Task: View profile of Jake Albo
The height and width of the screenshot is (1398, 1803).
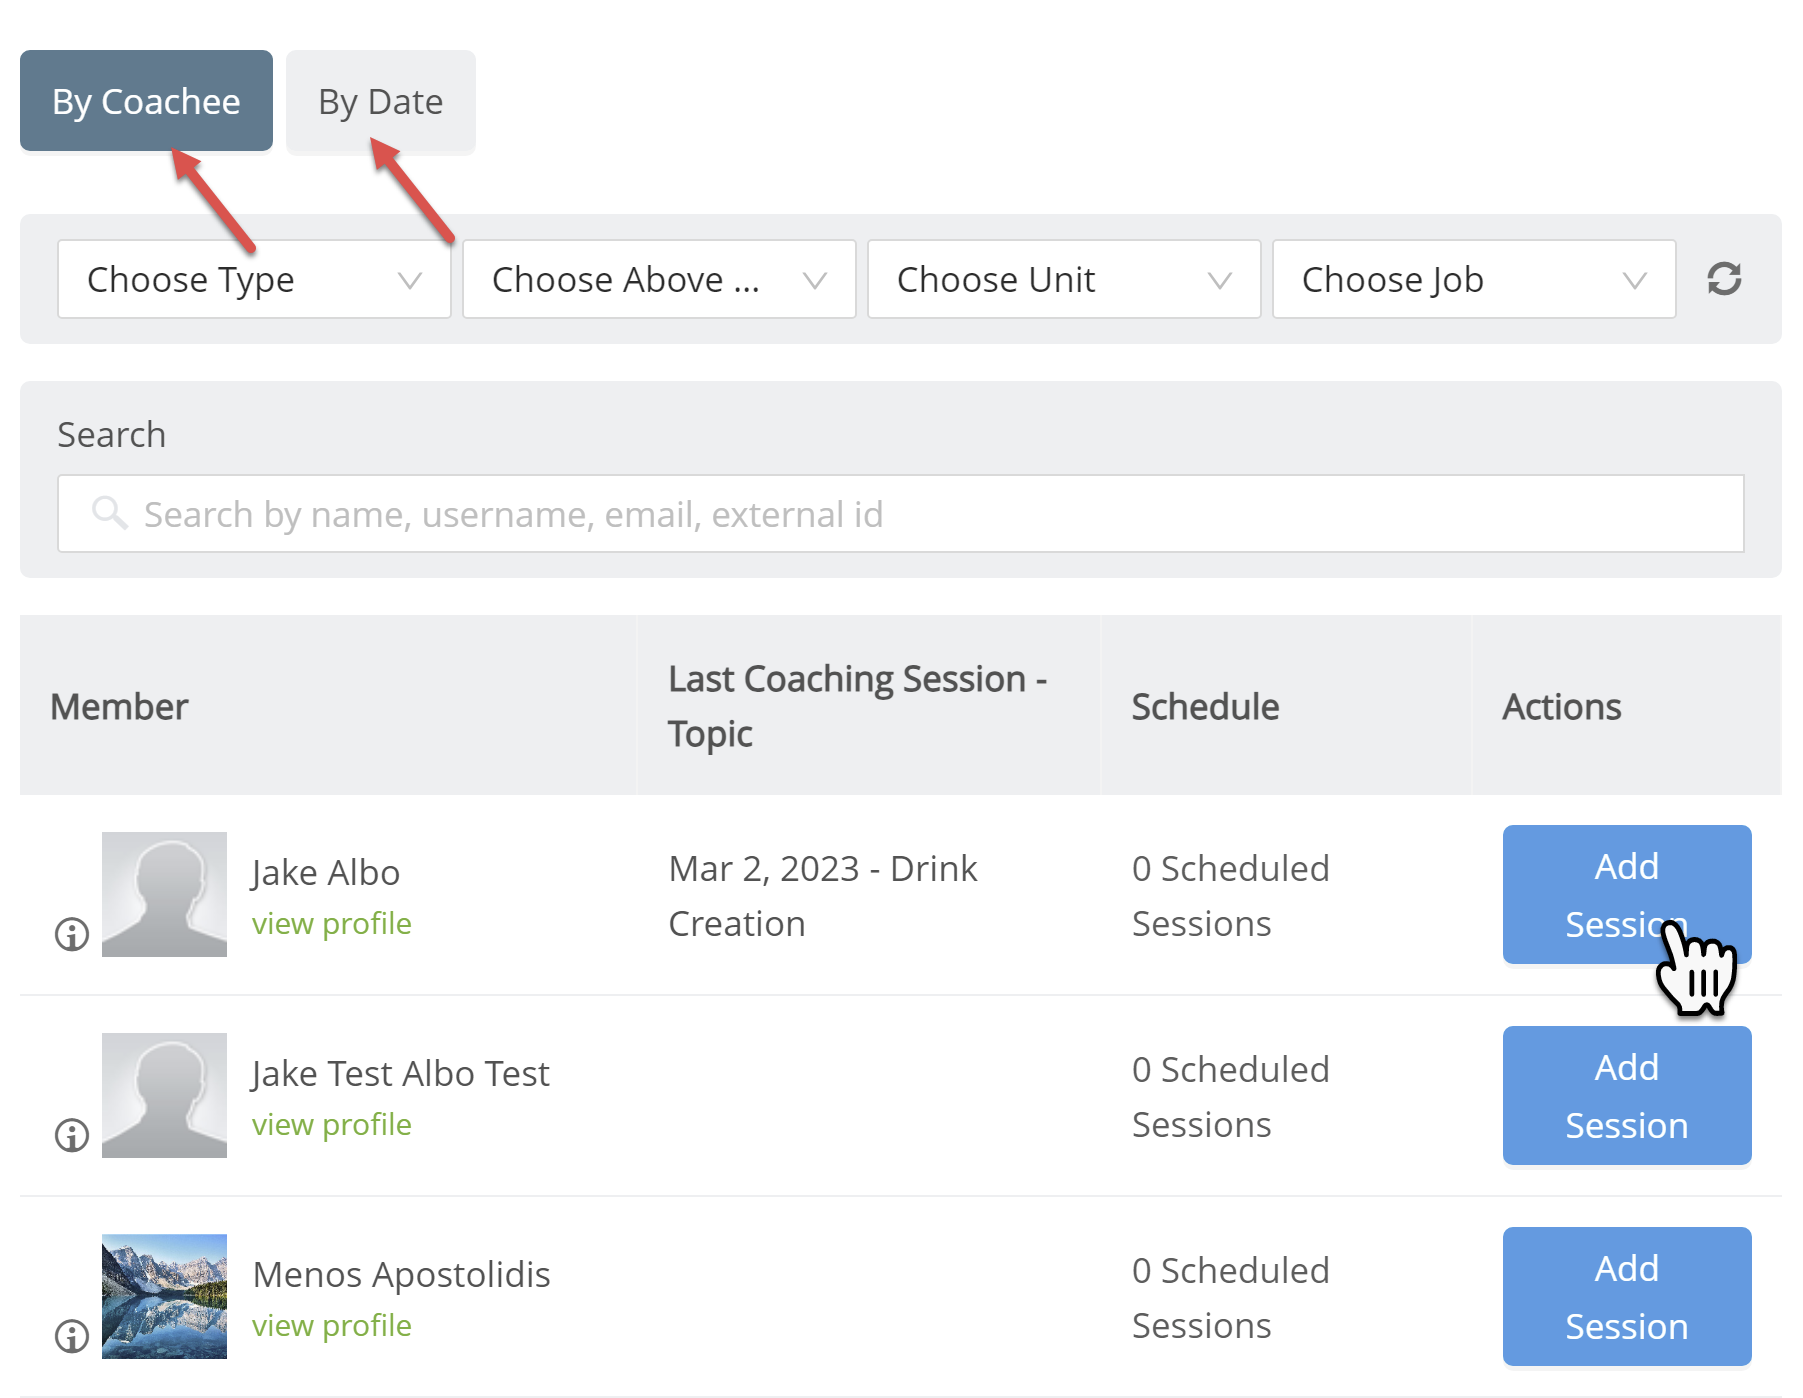Action: click(x=331, y=923)
